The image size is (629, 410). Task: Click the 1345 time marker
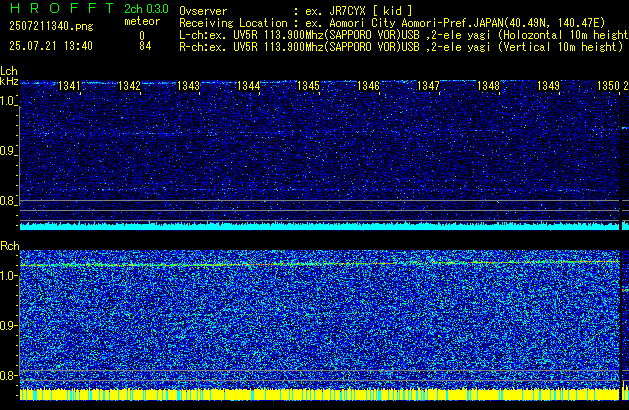coord(308,86)
